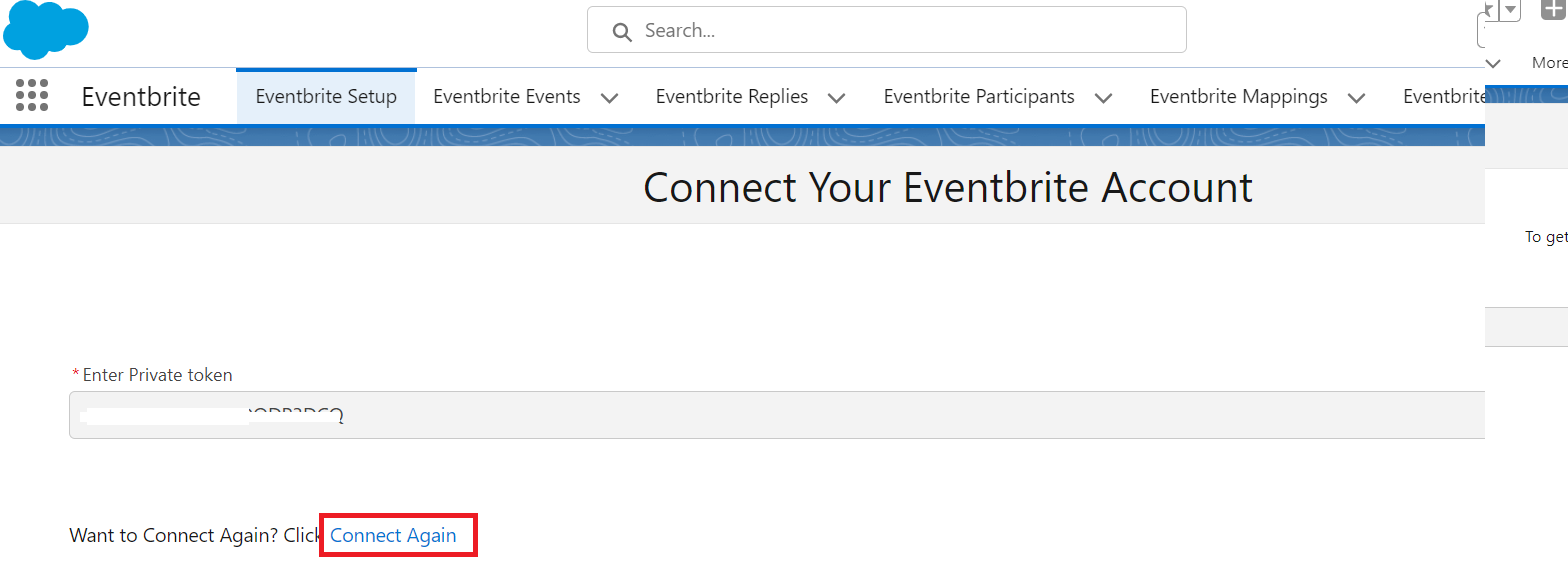Click the Enter Private token label
This screenshot has height=577, width=1568.
point(157,375)
